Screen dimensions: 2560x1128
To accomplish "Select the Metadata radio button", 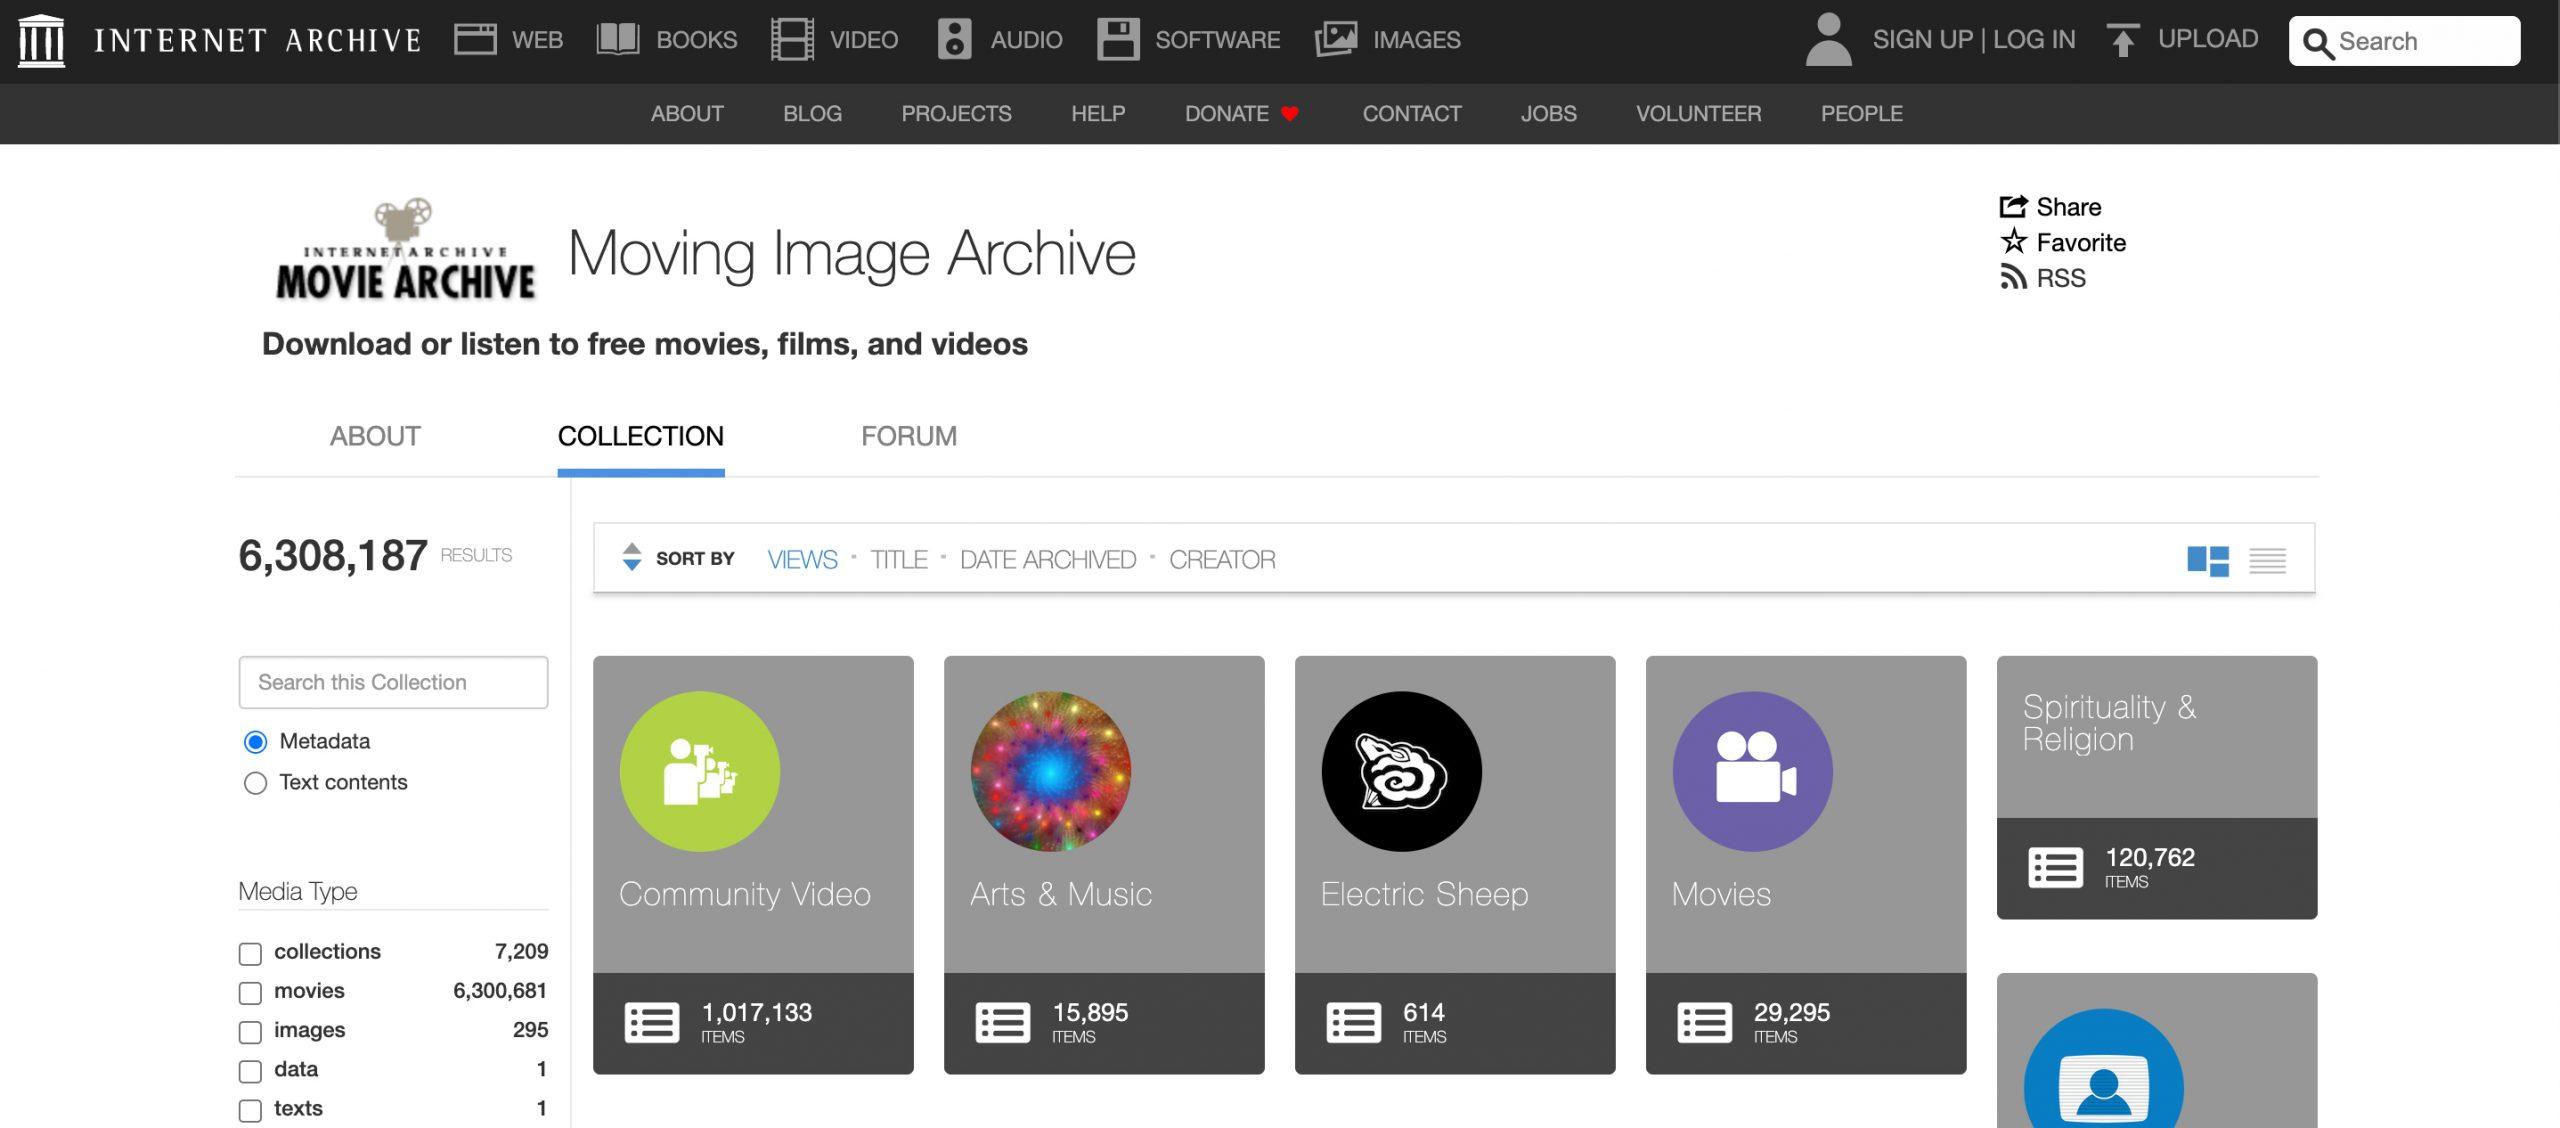I will 255,742.
